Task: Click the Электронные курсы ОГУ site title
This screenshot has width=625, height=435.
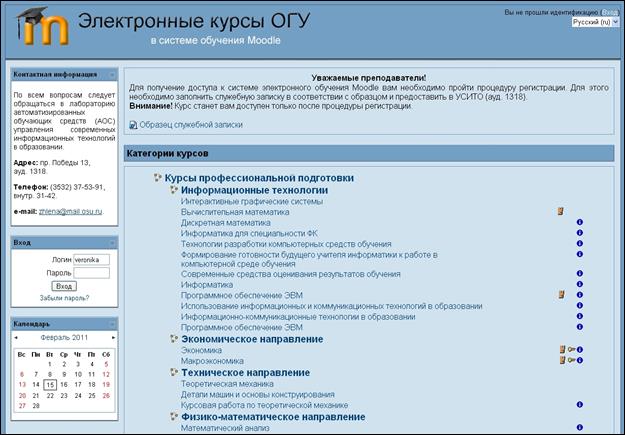Action: click(x=194, y=21)
